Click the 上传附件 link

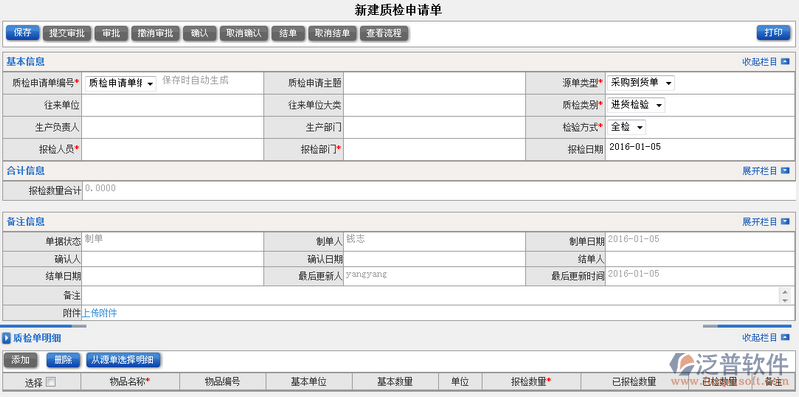point(100,313)
